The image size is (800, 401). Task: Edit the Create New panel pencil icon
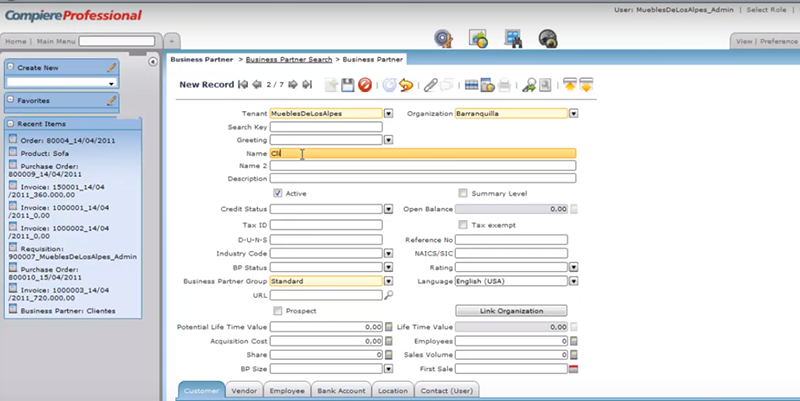(x=112, y=68)
